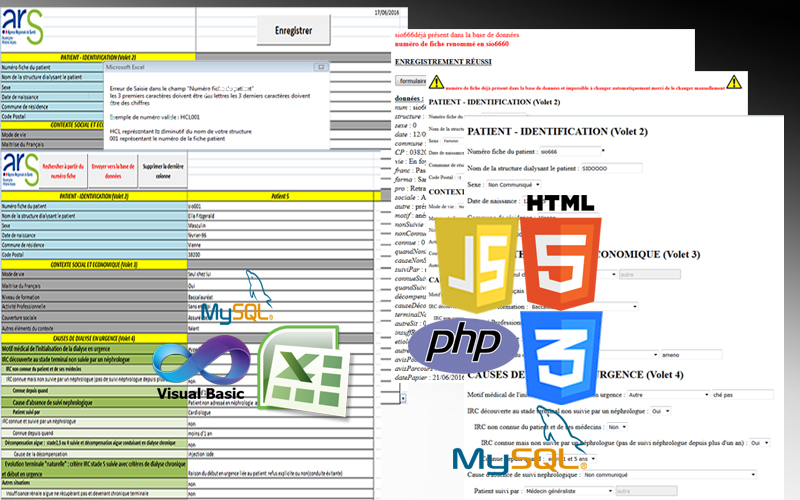
Task: Click the ARS logo beside the Enregistrer button
Action: (x=22, y=27)
